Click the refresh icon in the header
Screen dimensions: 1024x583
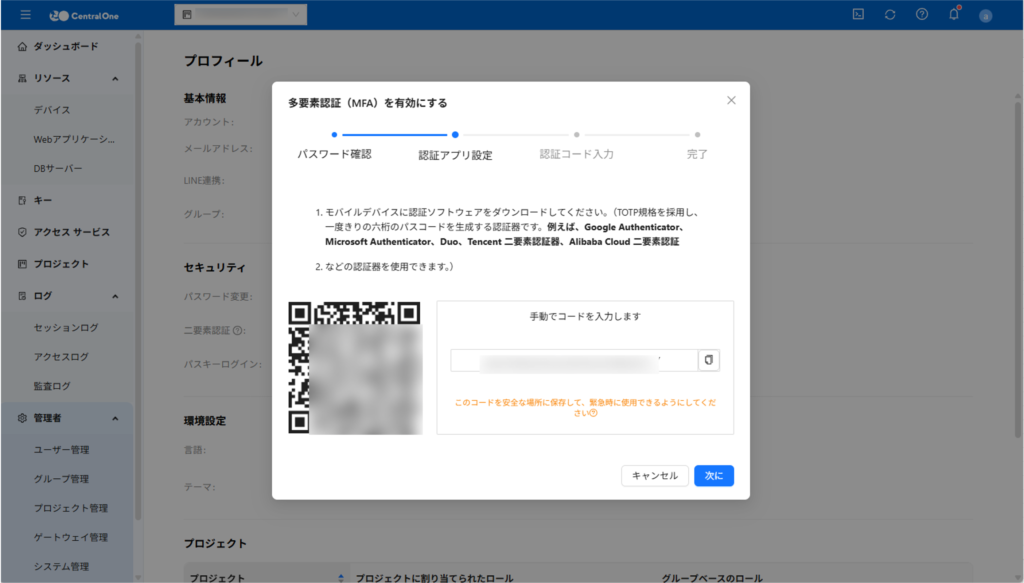pyautogui.click(x=890, y=14)
